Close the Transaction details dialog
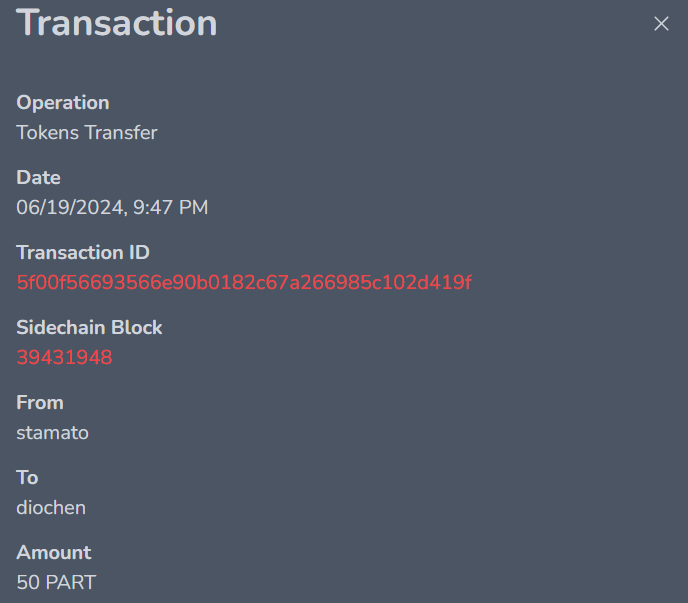Screen dimensions: 688x603 (661, 23)
